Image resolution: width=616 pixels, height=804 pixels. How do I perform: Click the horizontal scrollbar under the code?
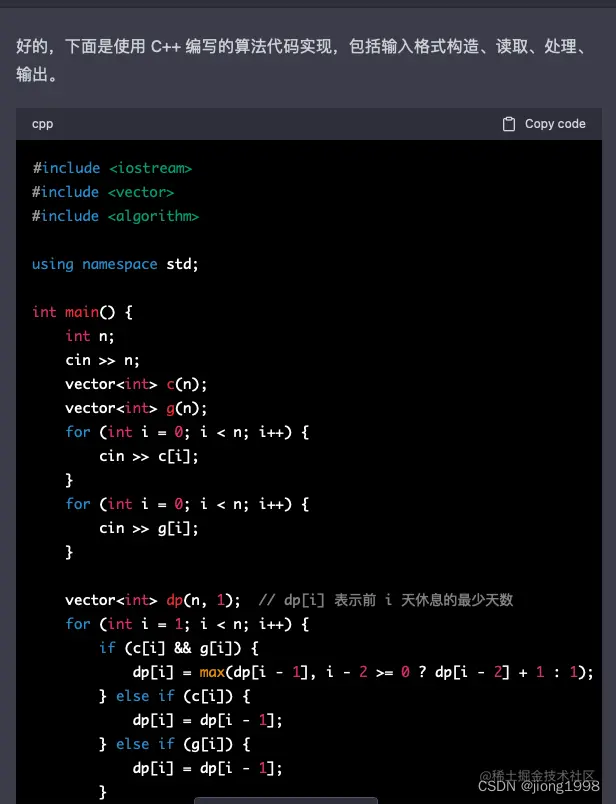[286, 800]
